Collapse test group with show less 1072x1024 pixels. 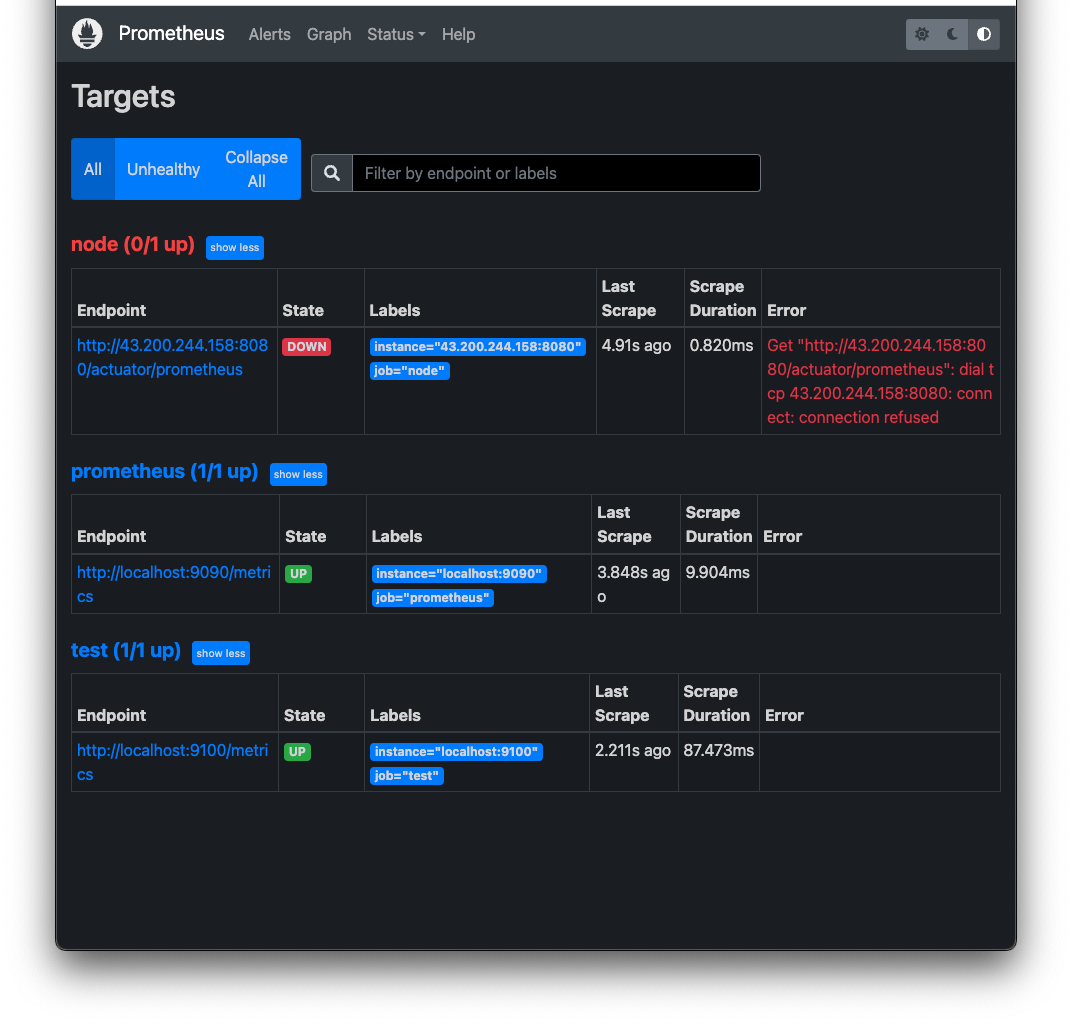[x=221, y=653]
